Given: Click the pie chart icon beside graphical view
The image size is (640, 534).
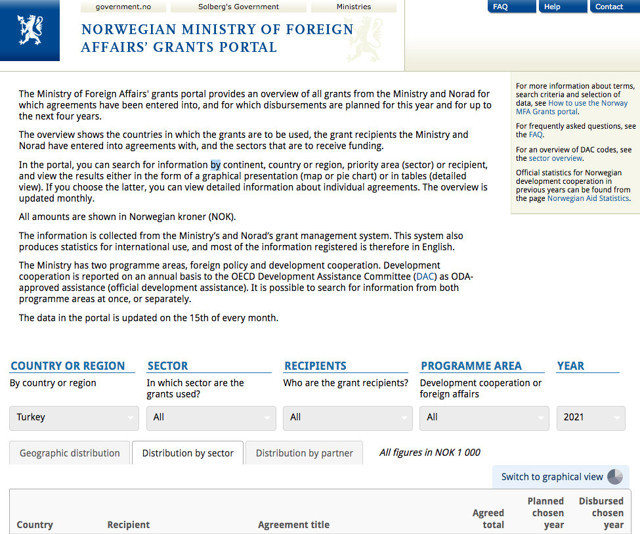Looking at the screenshot, I should point(615,477).
